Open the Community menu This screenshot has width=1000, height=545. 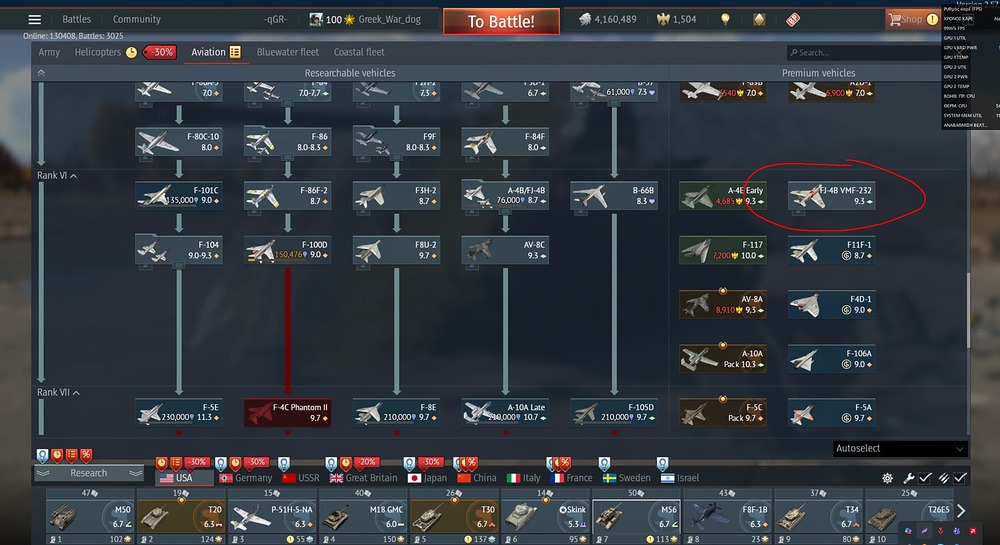[x=136, y=19]
